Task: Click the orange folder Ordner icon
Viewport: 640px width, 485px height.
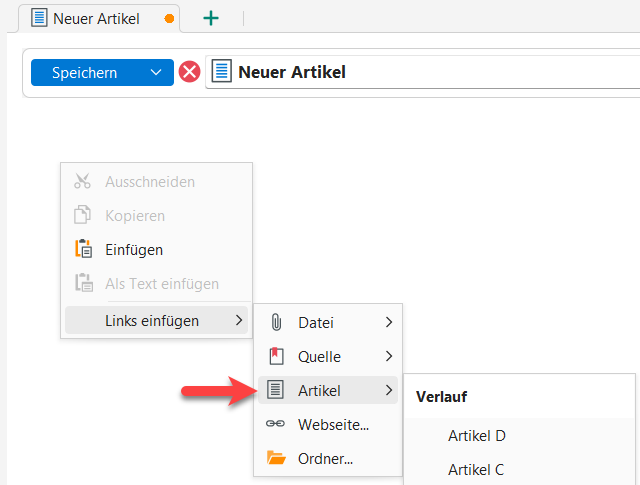Action: click(277, 458)
